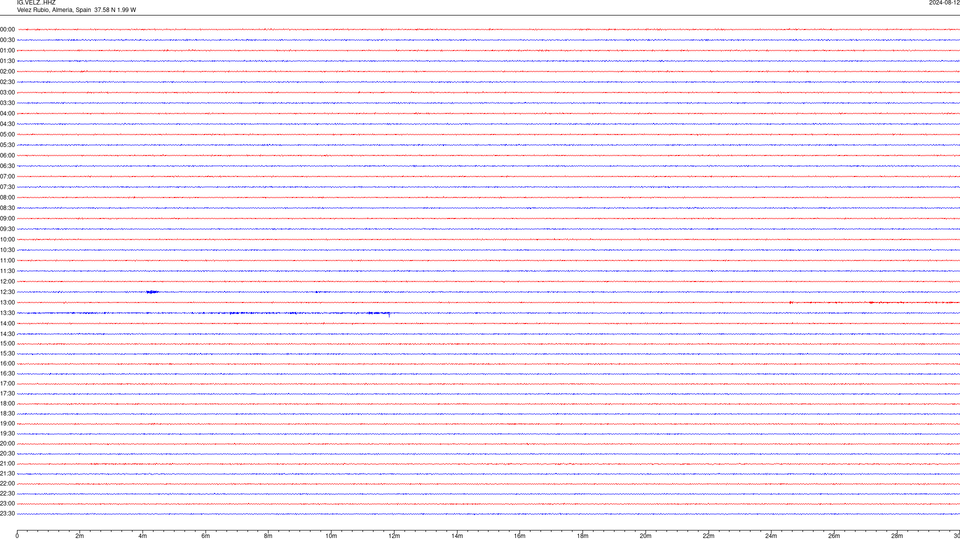960x540 pixels.
Task: Click the 20m tick on time axis
Action: [x=645, y=536]
